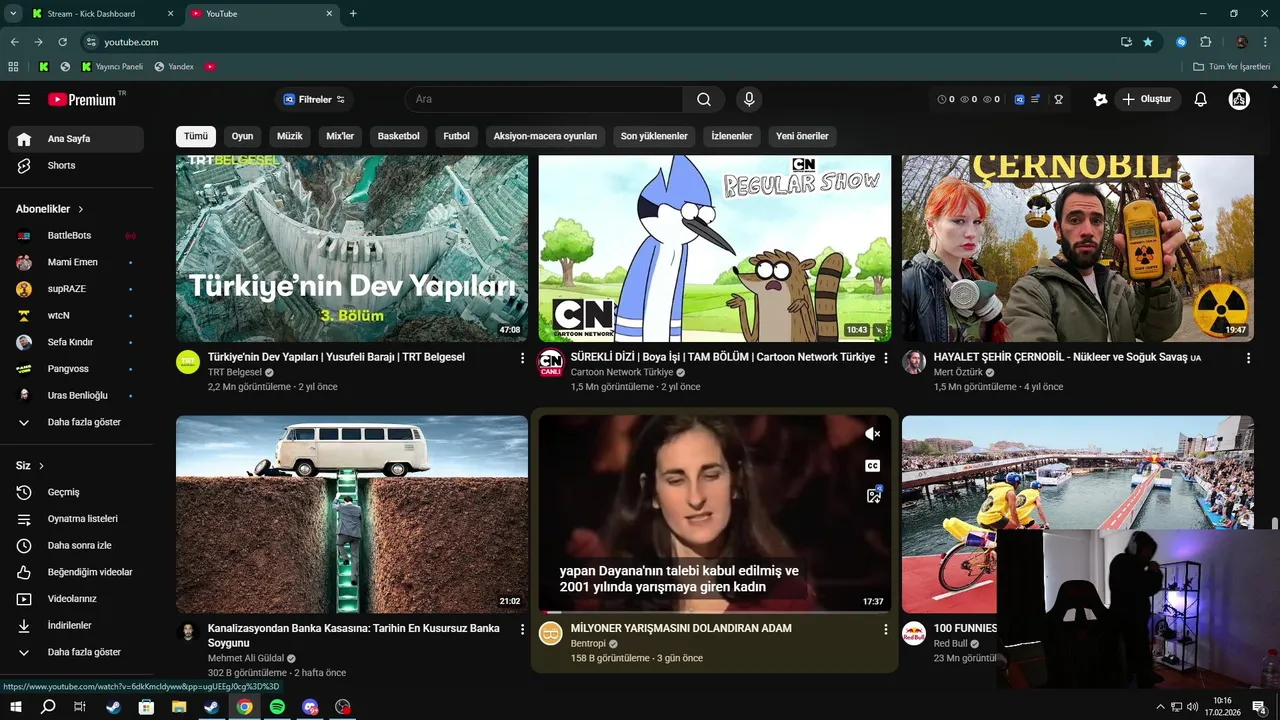The image size is (1280, 720).
Task: Reload the page
Action: pos(62,42)
